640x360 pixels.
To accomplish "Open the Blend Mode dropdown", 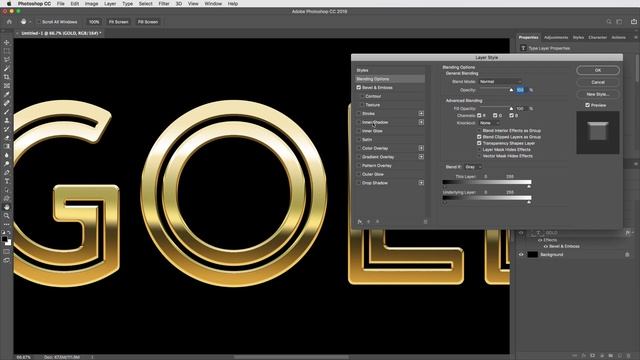I will pos(500,82).
